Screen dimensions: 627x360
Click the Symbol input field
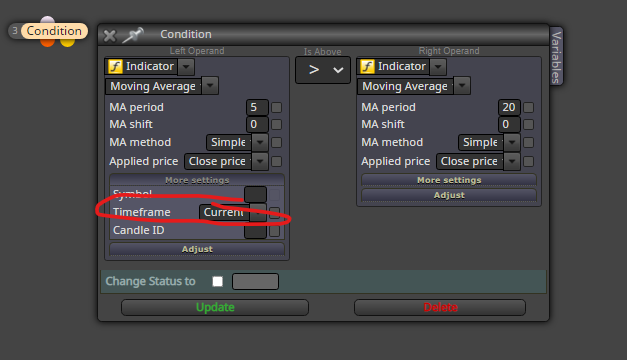pos(255,194)
